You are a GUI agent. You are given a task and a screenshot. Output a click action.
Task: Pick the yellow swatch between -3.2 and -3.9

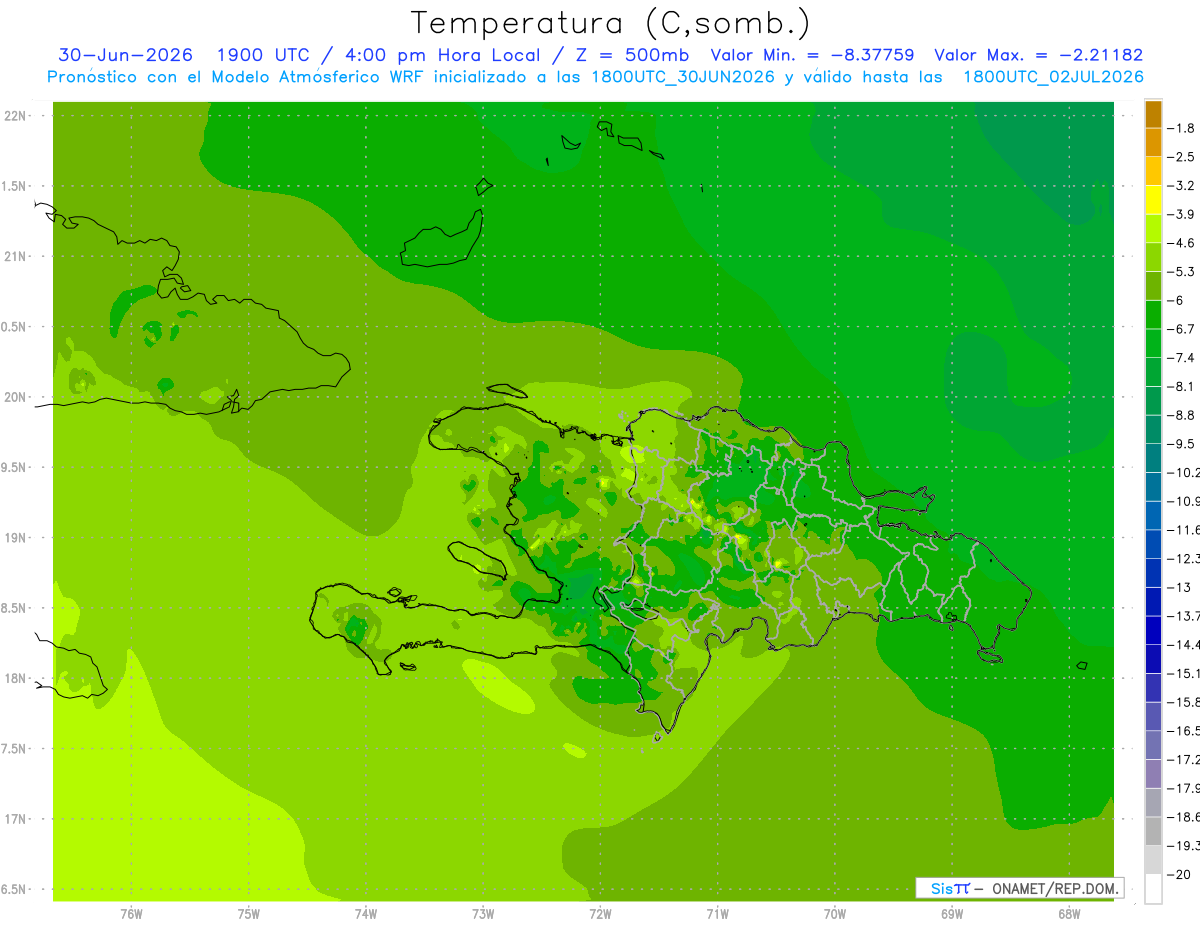1153,200
